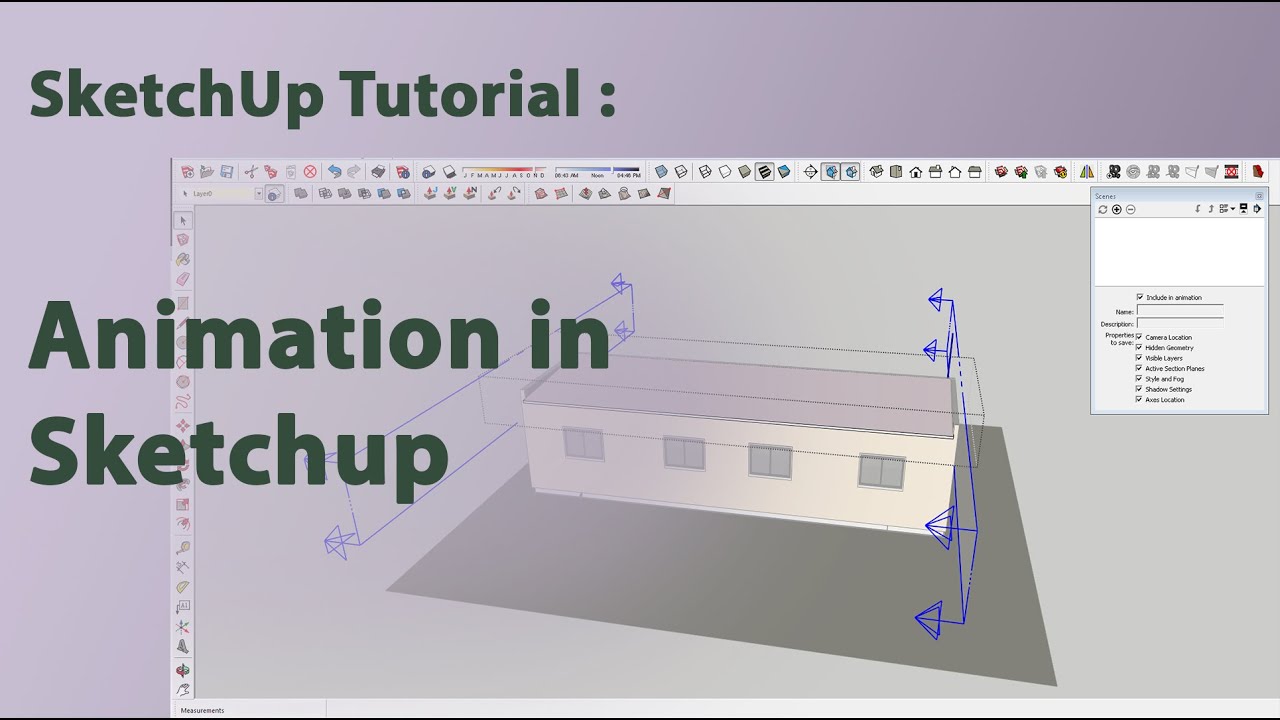This screenshot has width=1280, height=720.
Task: Select the Orbit tool in left toolbar
Action: (x=183, y=670)
